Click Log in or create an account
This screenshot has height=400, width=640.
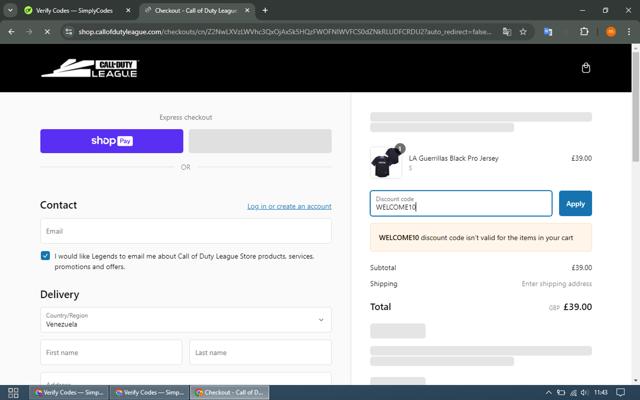(289, 207)
